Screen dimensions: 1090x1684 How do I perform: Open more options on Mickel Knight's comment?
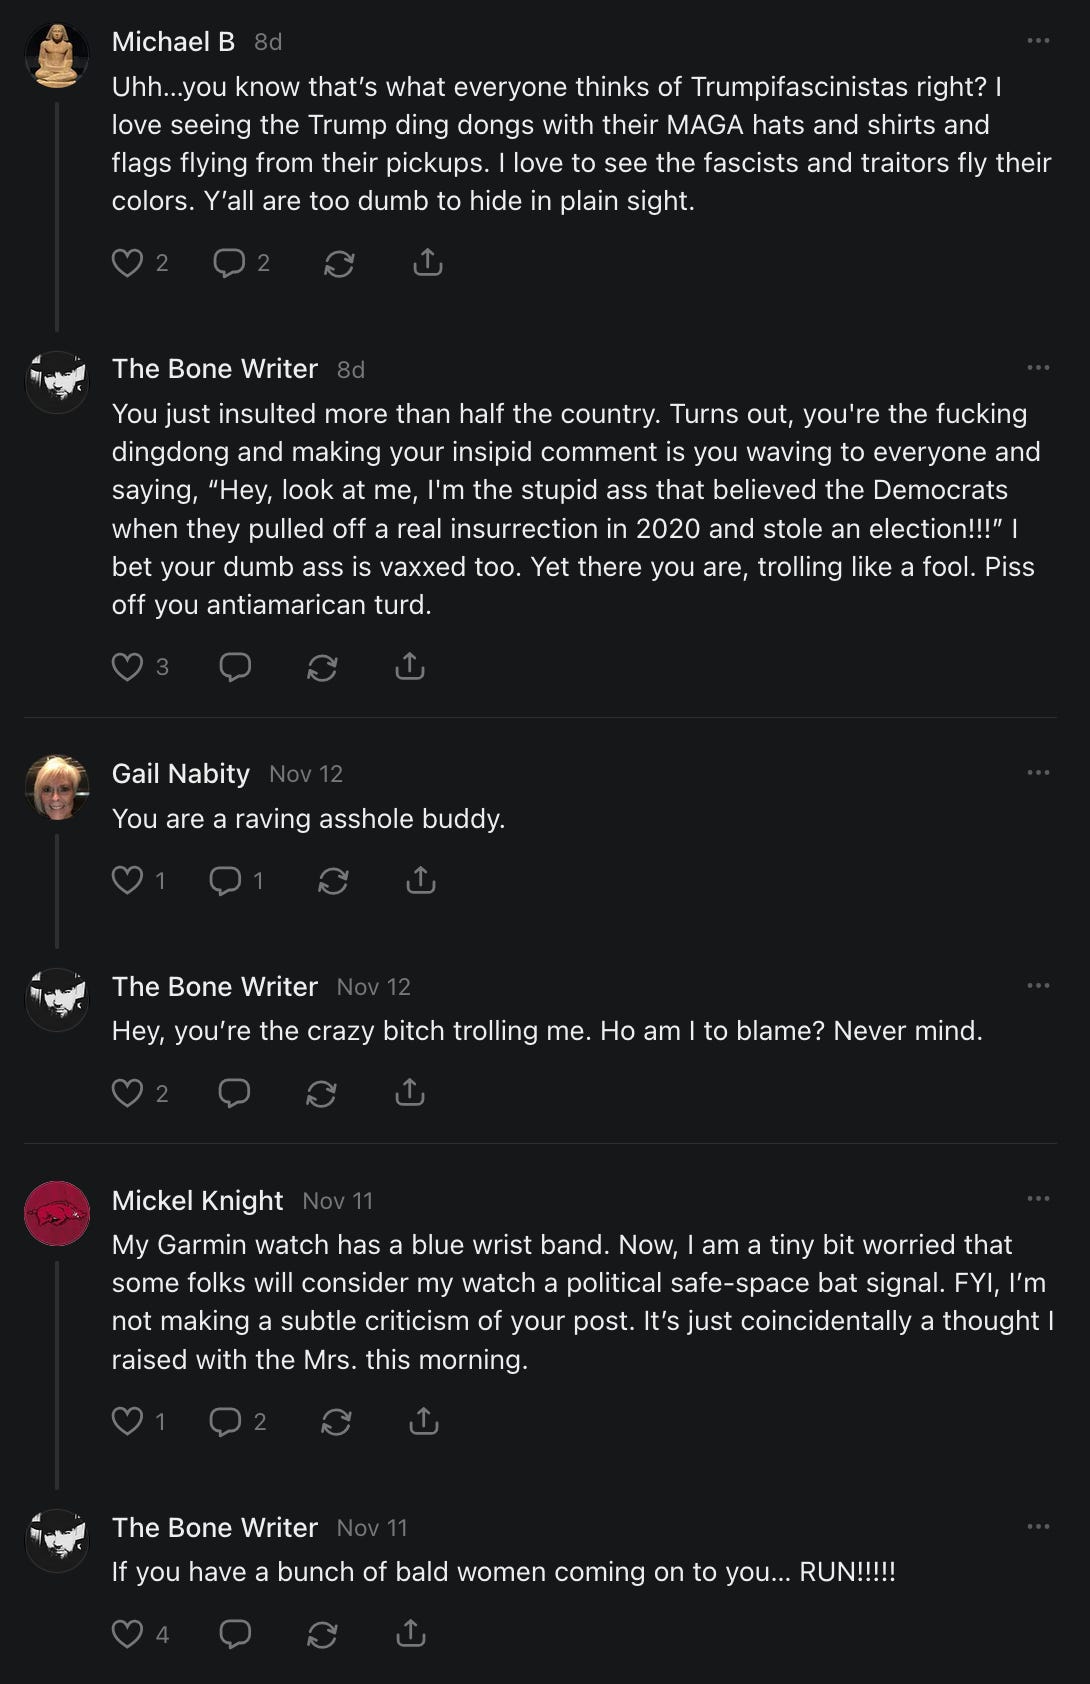[1038, 1199]
